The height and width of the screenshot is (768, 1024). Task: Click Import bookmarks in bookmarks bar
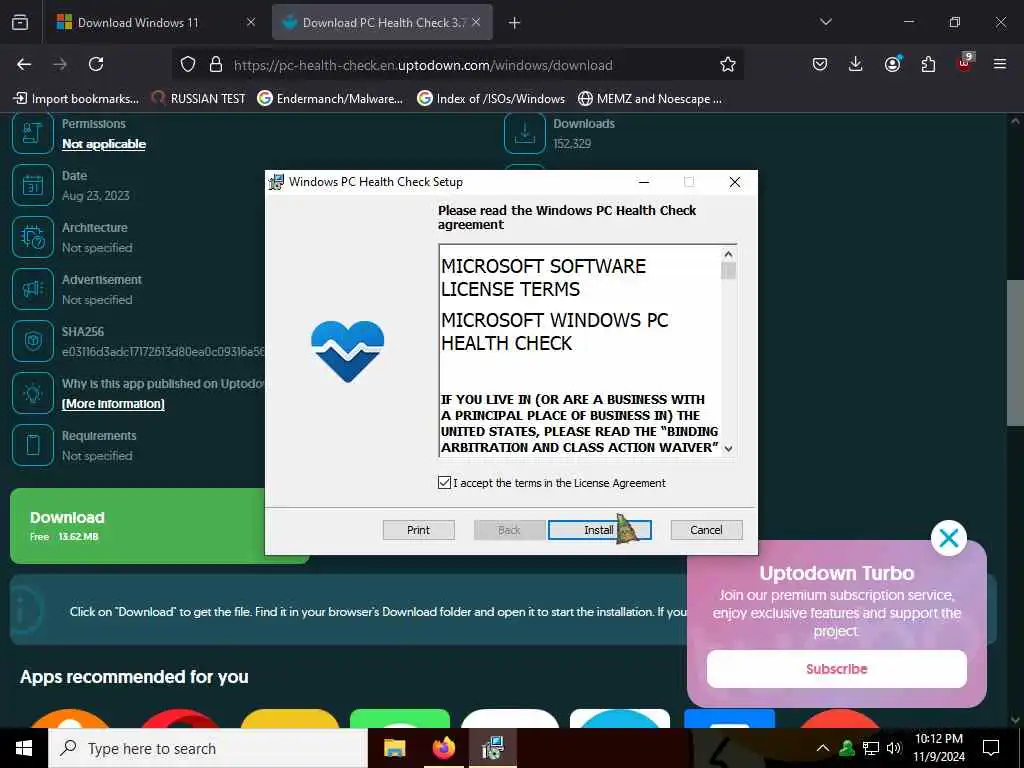[76, 99]
